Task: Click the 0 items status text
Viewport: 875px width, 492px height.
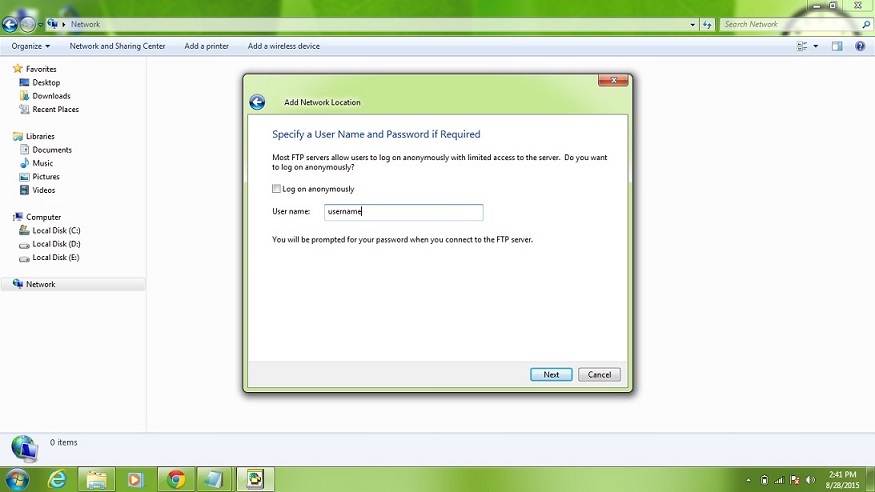Action: (x=64, y=442)
